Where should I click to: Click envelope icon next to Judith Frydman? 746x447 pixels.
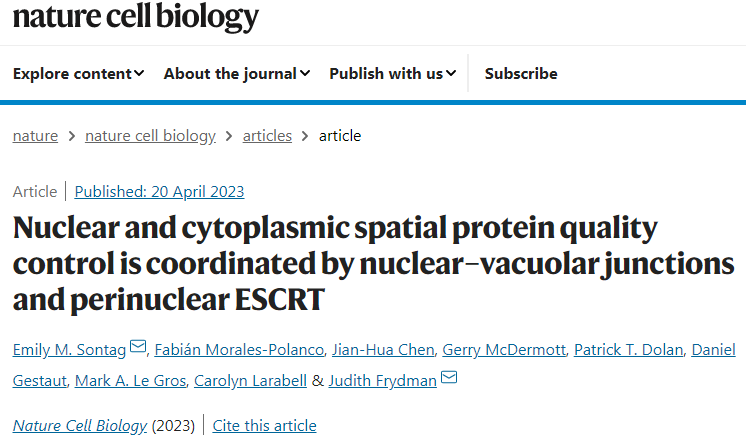(x=449, y=377)
